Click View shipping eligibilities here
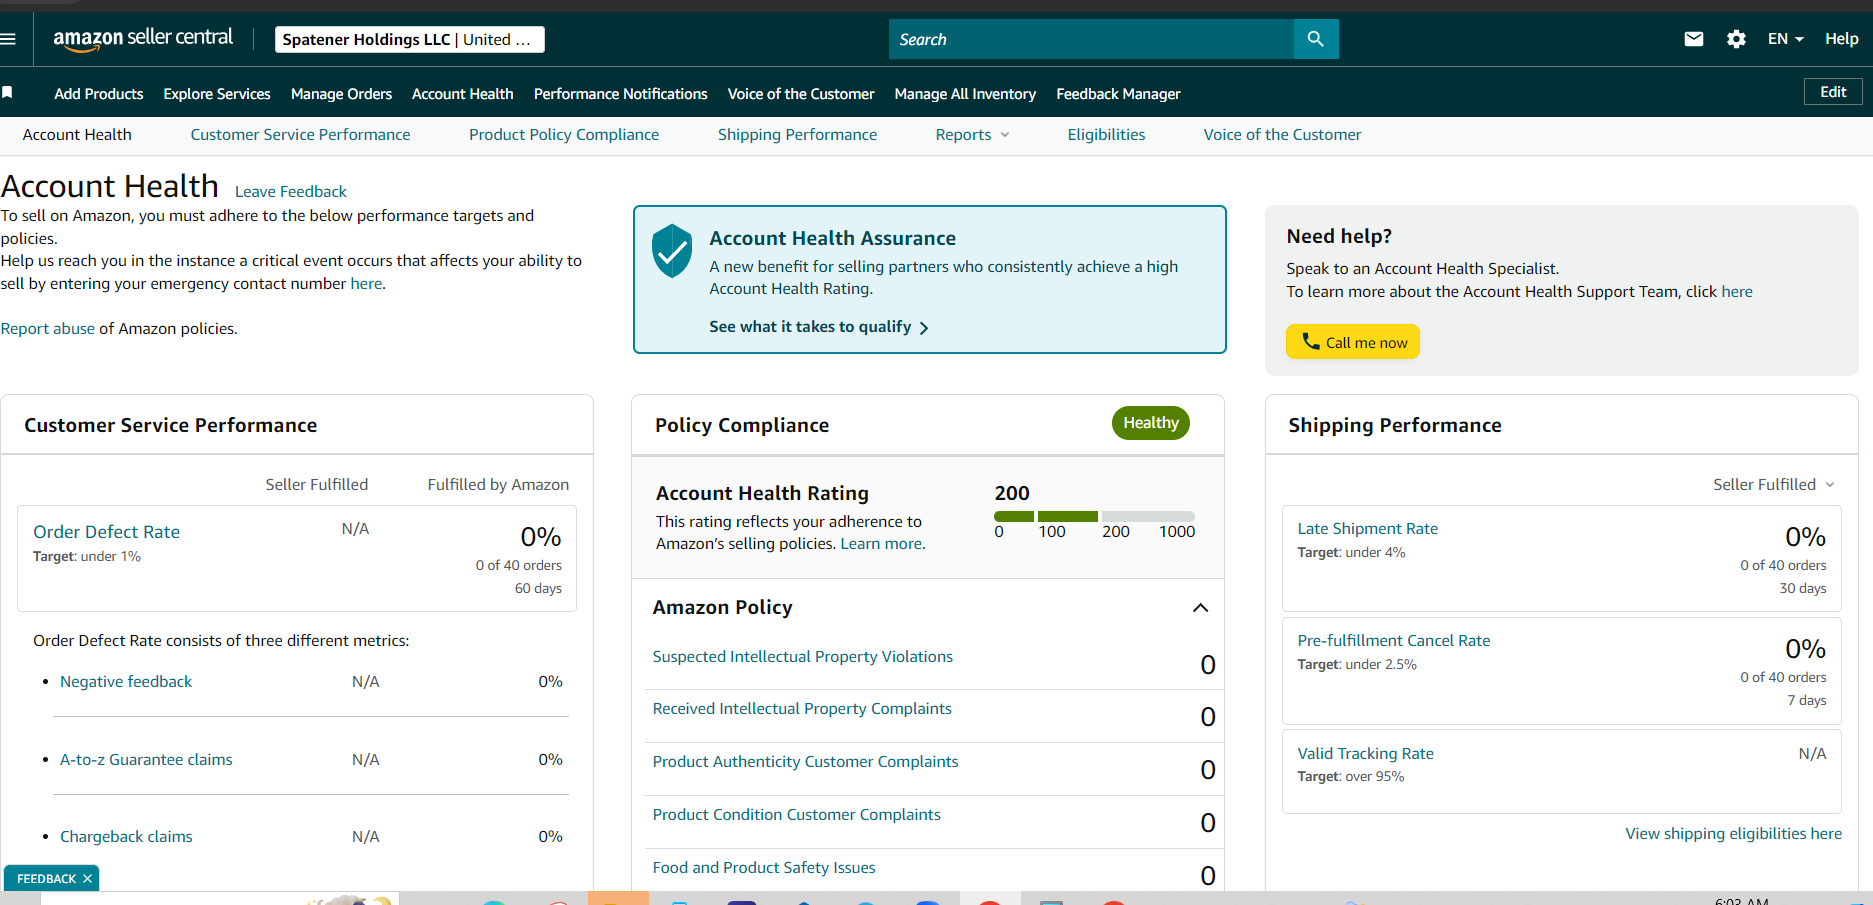This screenshot has height=905, width=1873. 1733,834
